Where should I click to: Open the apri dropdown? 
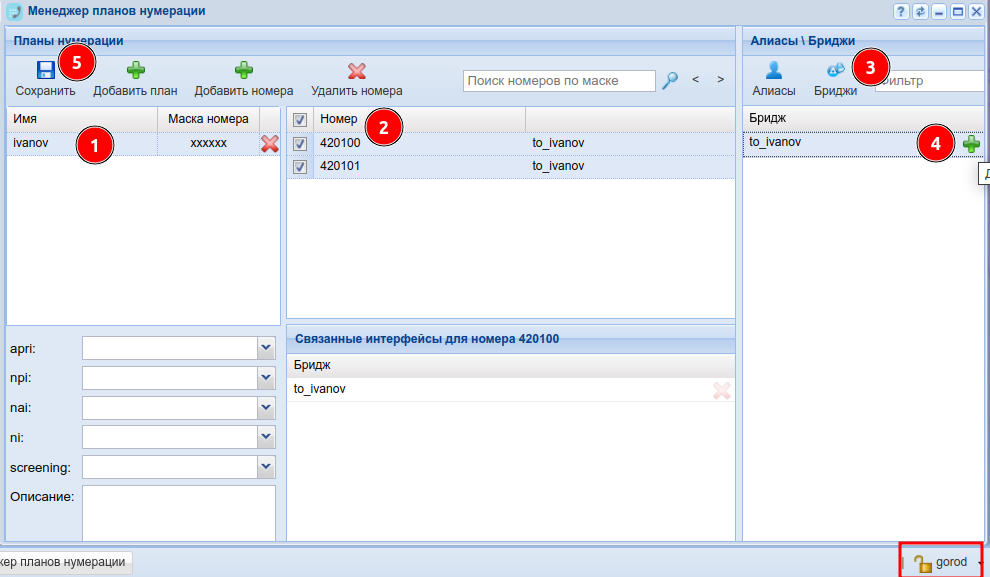[266, 348]
